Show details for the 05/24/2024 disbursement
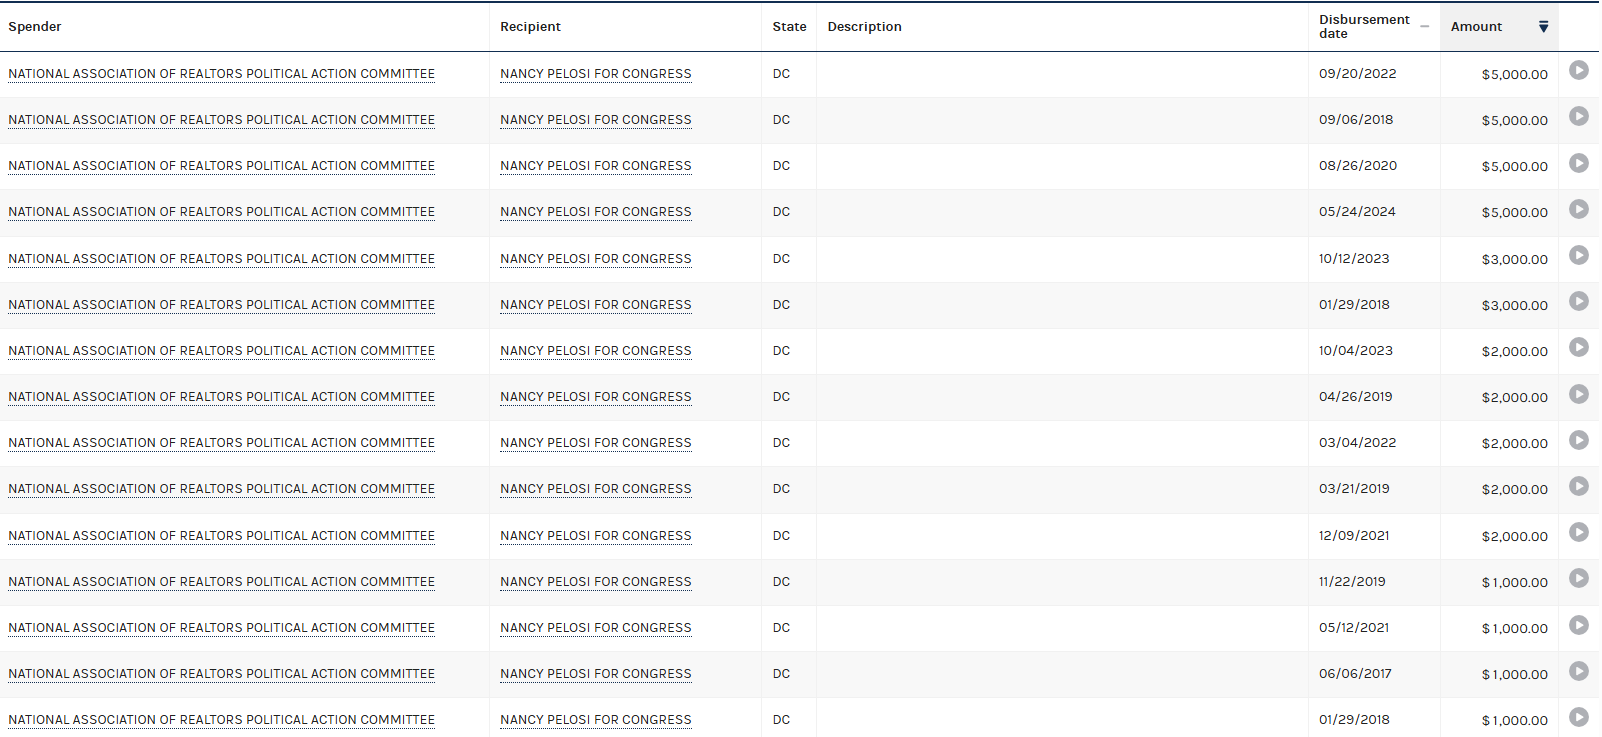 point(1578,209)
